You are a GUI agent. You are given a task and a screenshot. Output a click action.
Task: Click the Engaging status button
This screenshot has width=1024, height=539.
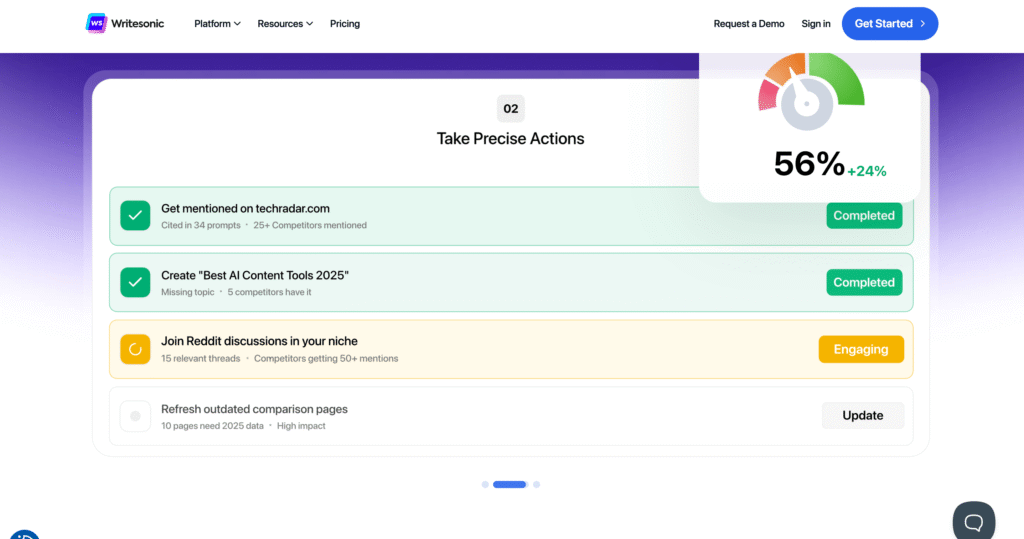(861, 349)
